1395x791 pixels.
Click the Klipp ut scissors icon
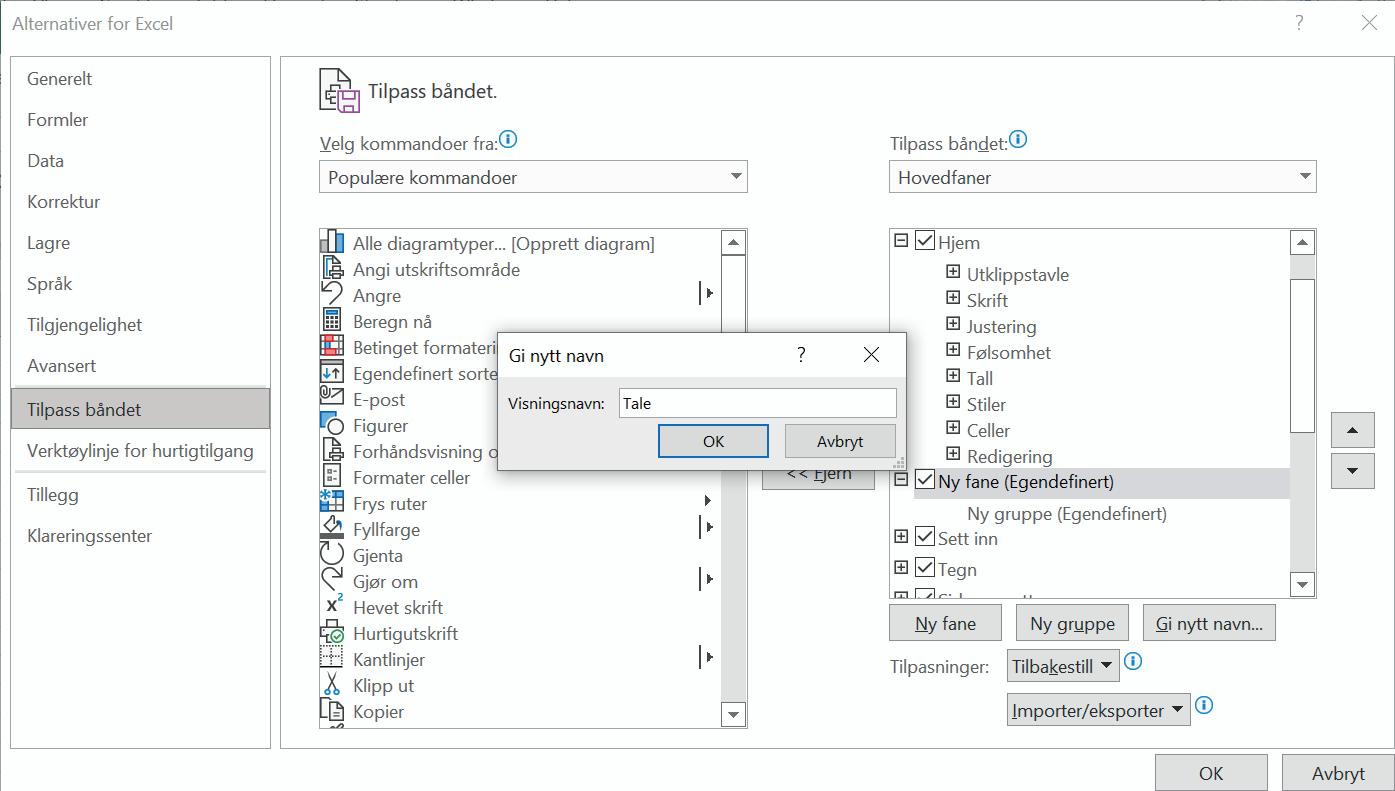(x=332, y=685)
